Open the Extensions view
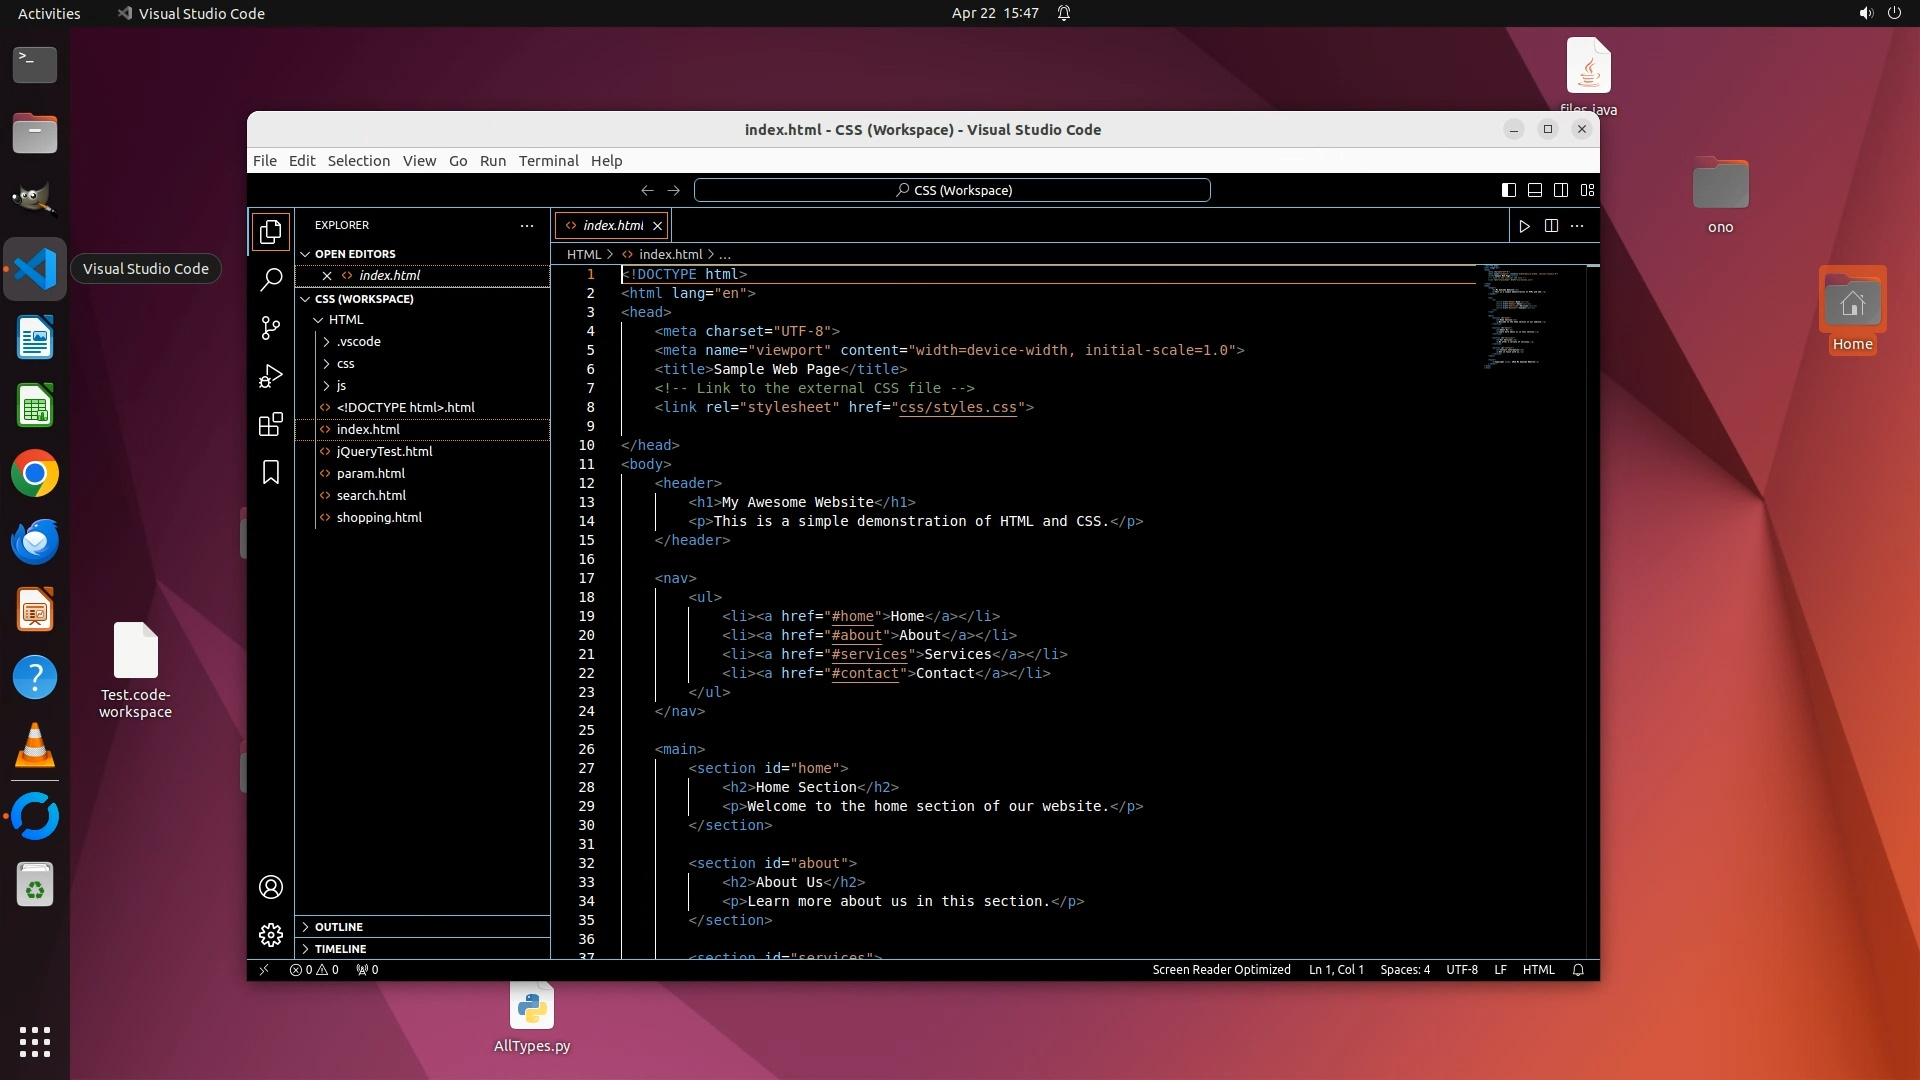This screenshot has width=1920, height=1080. pos(270,425)
